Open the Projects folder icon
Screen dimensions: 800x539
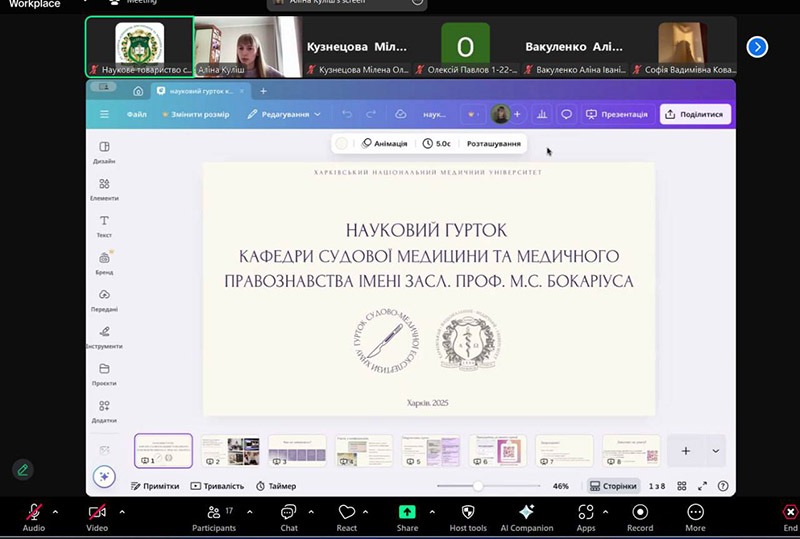click(104, 373)
